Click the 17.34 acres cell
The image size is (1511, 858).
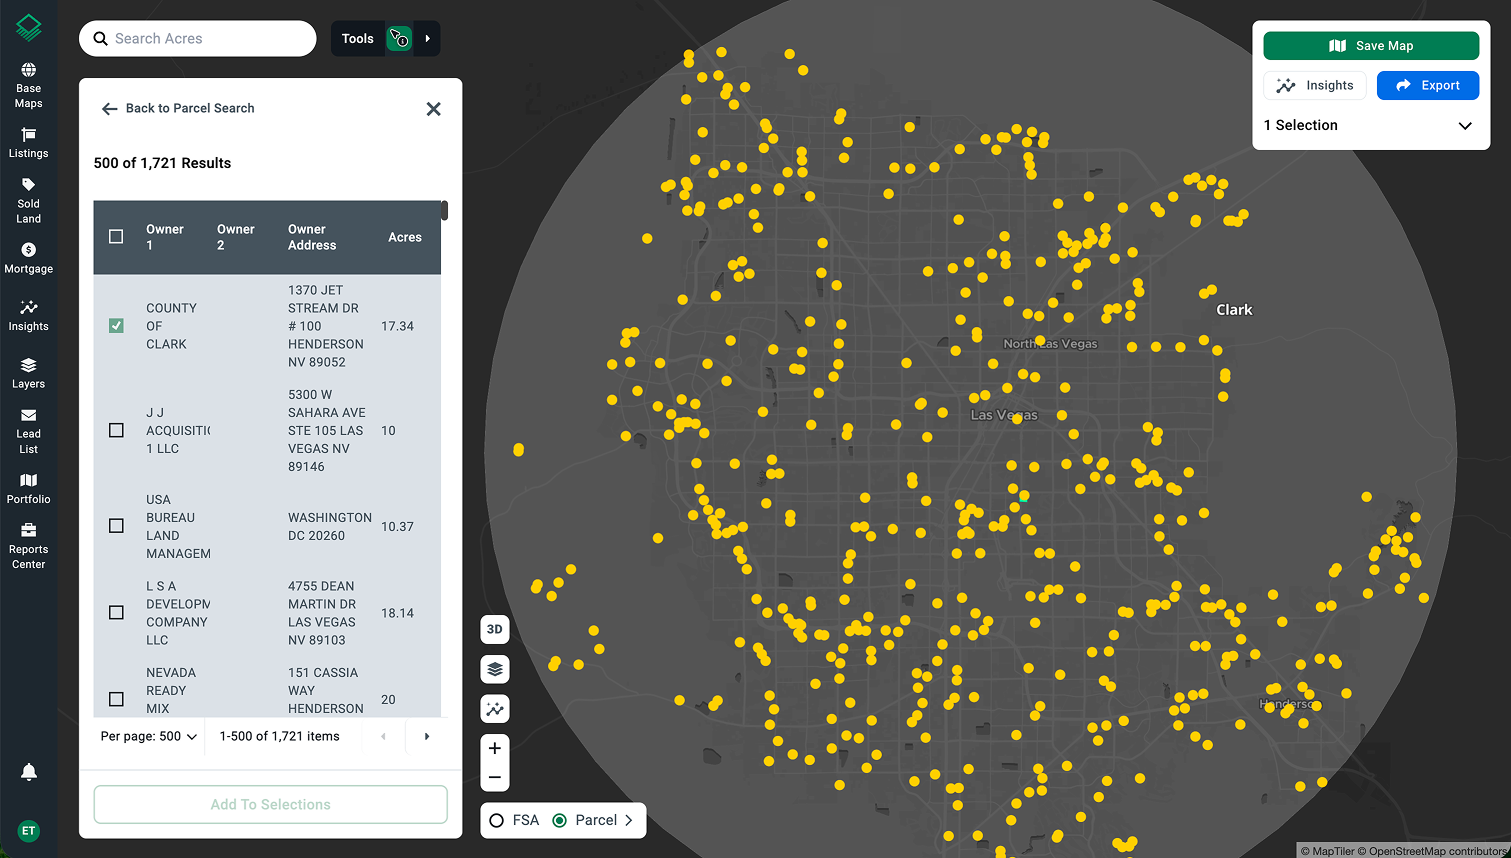[397, 327]
